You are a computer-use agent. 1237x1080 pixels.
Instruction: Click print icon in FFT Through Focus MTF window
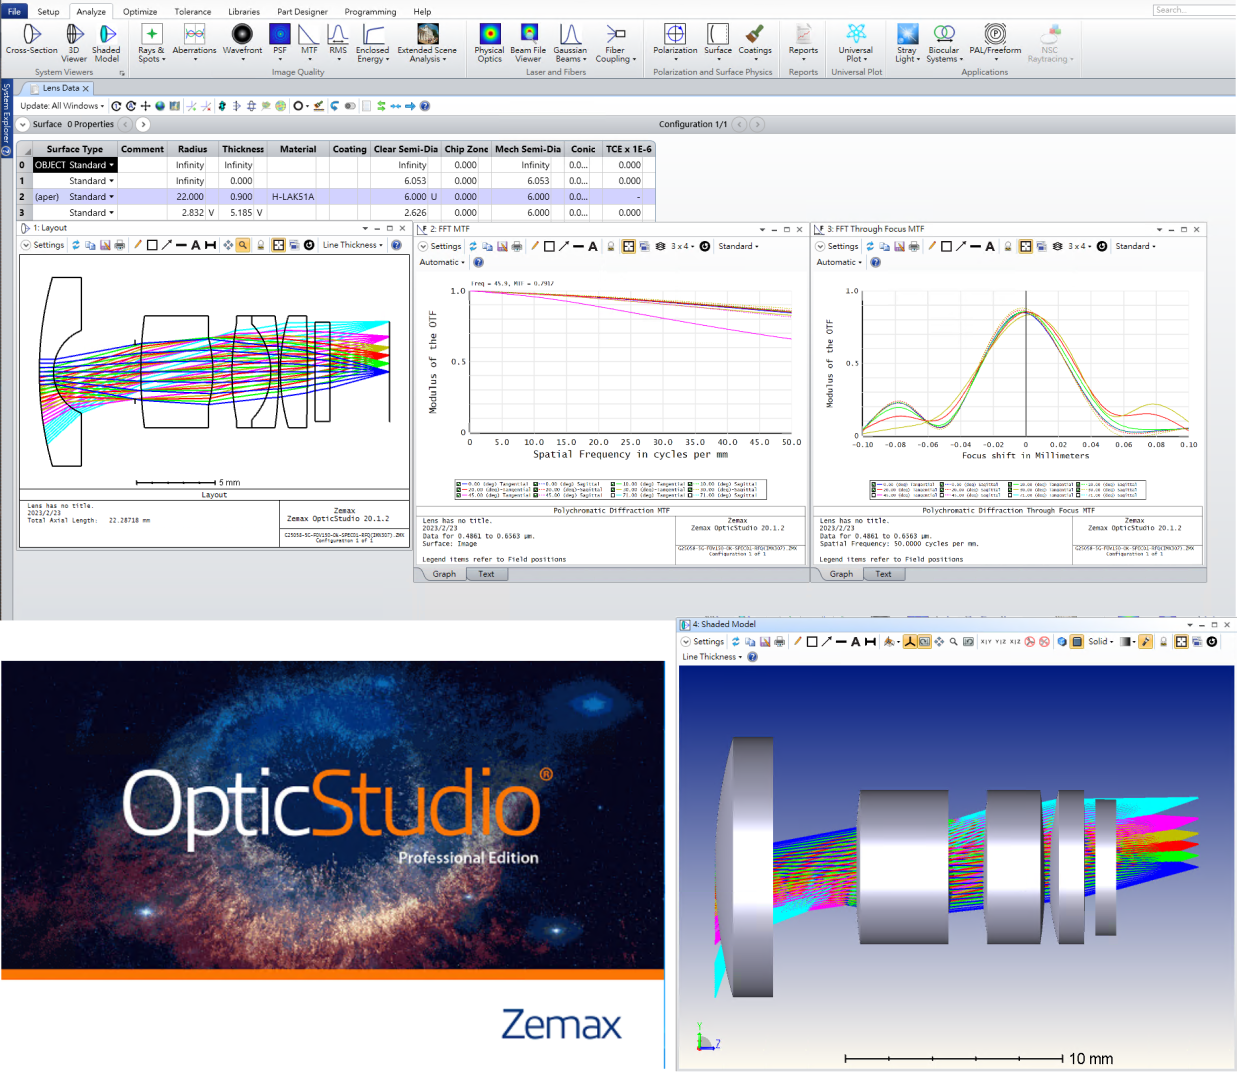click(x=914, y=246)
